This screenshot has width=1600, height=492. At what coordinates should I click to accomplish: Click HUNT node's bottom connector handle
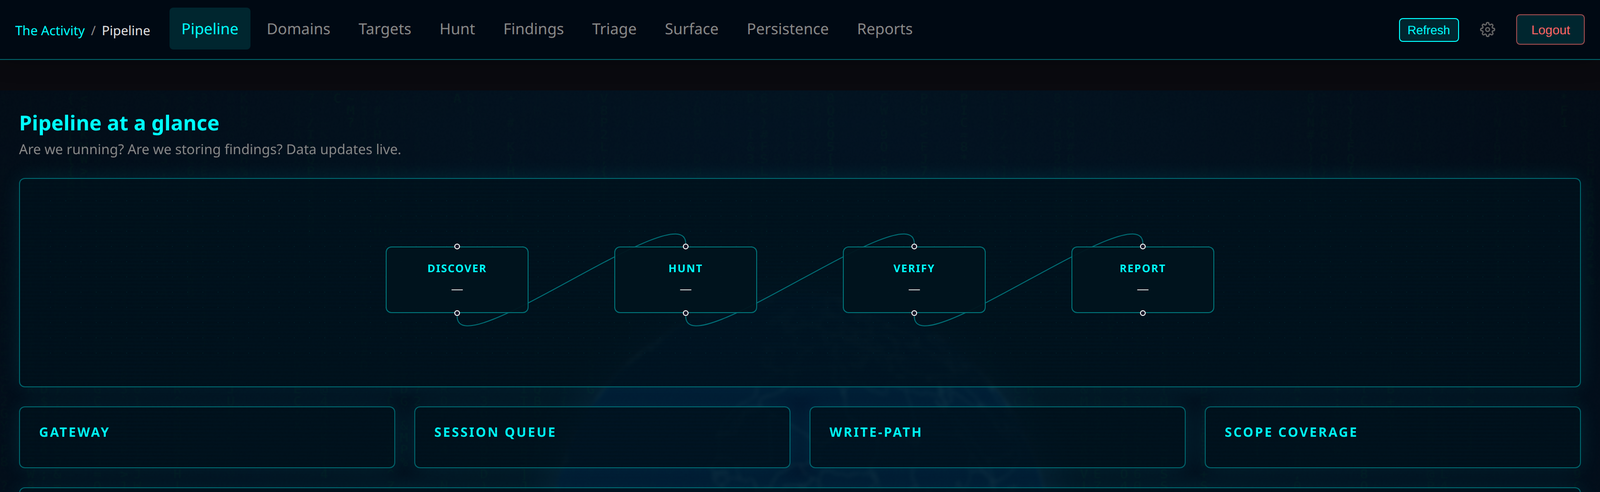(x=685, y=313)
